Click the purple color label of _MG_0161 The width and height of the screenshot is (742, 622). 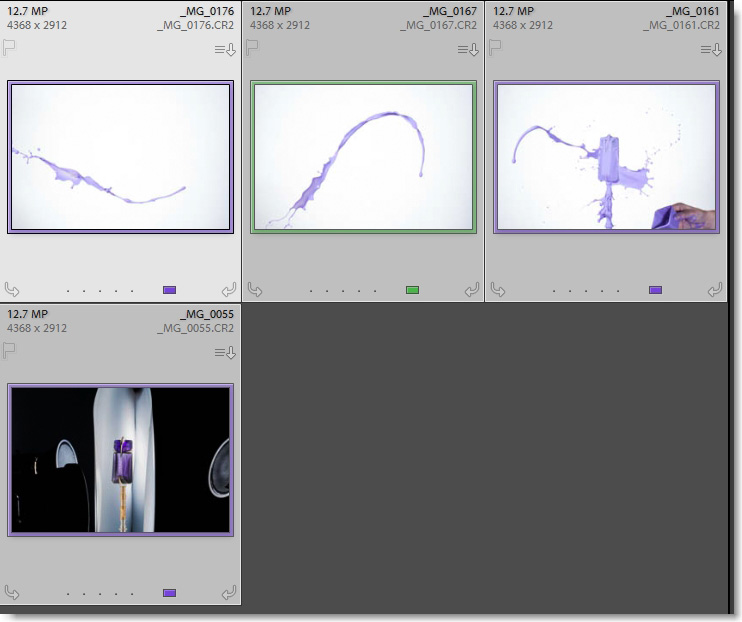[x=655, y=290]
